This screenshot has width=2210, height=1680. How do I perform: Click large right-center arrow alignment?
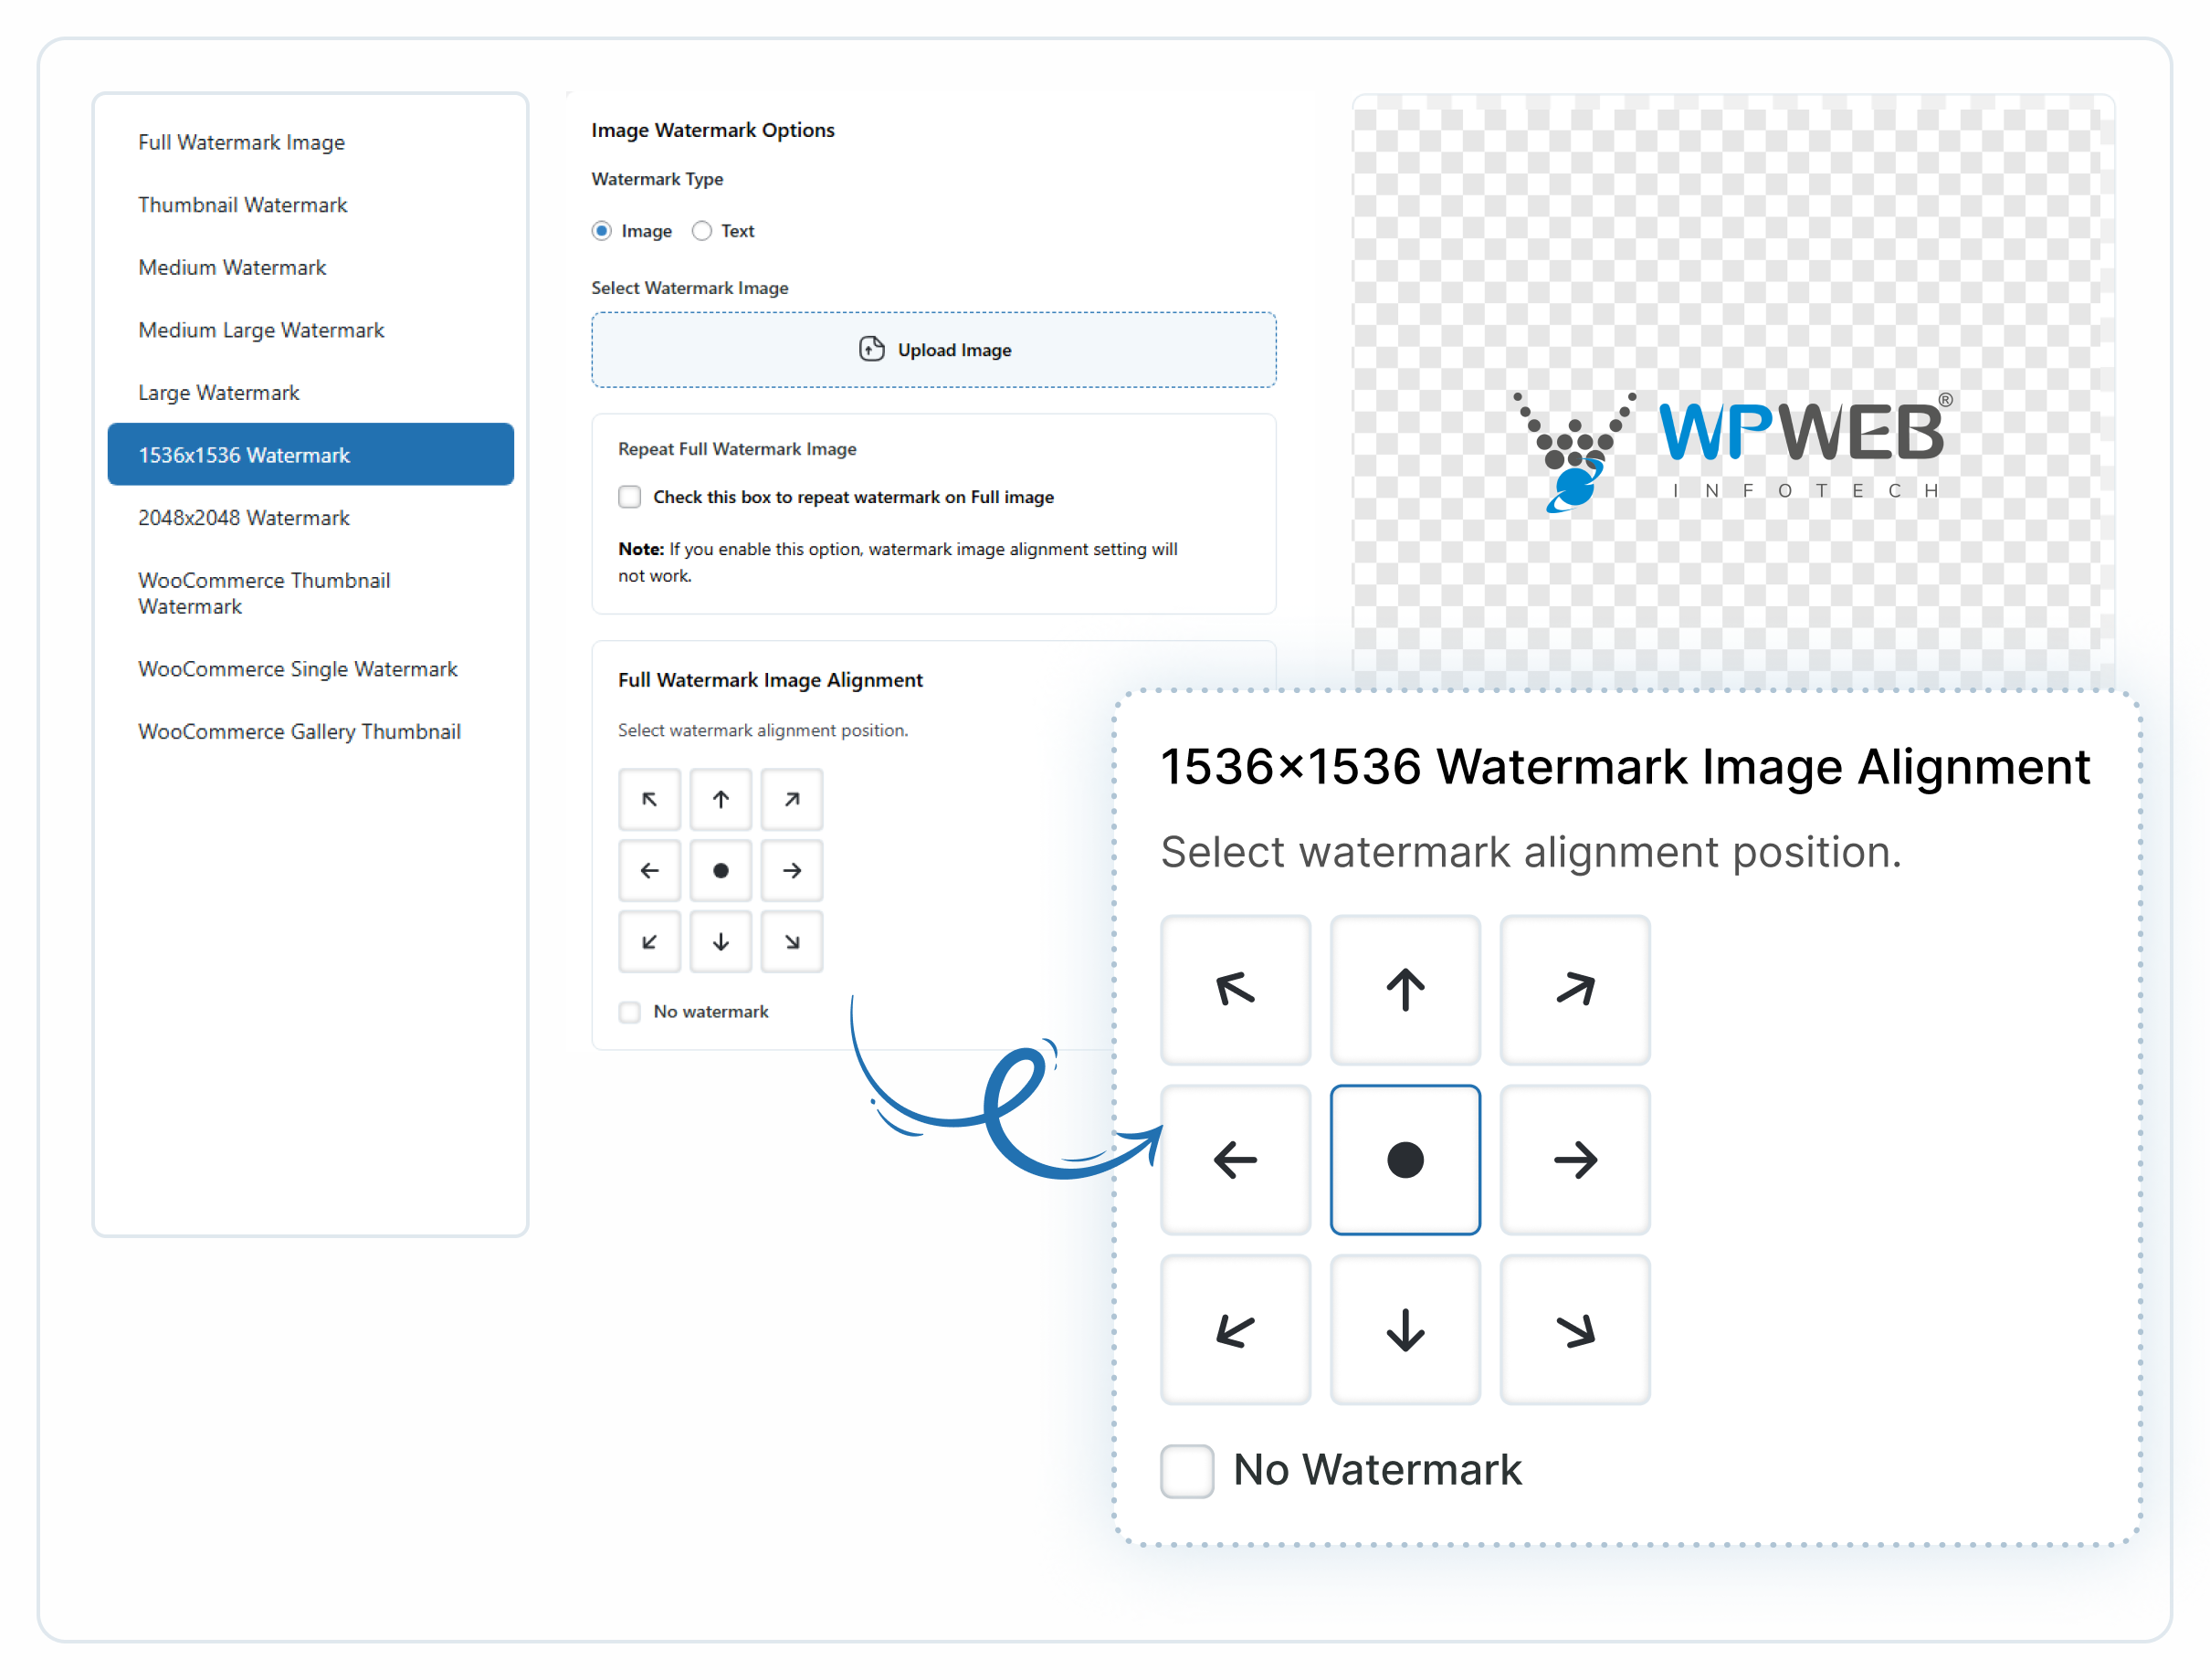pos(1574,1160)
